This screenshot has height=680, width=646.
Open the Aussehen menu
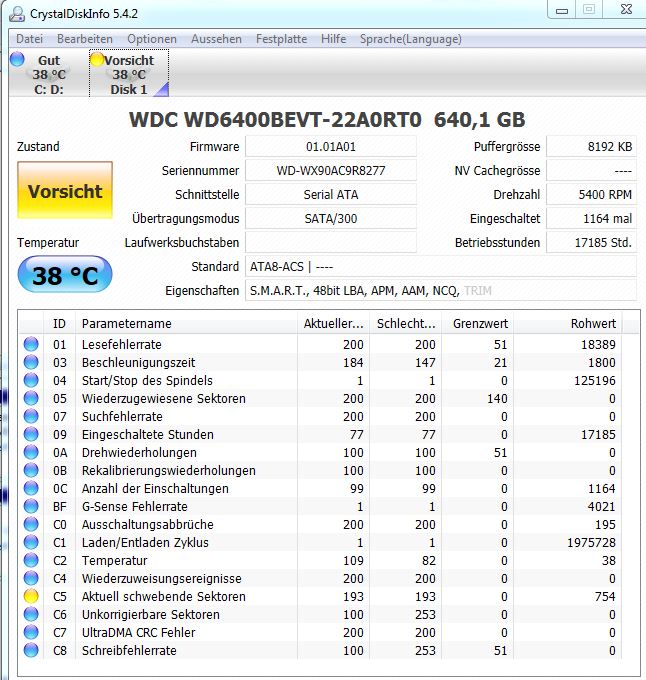(216, 39)
